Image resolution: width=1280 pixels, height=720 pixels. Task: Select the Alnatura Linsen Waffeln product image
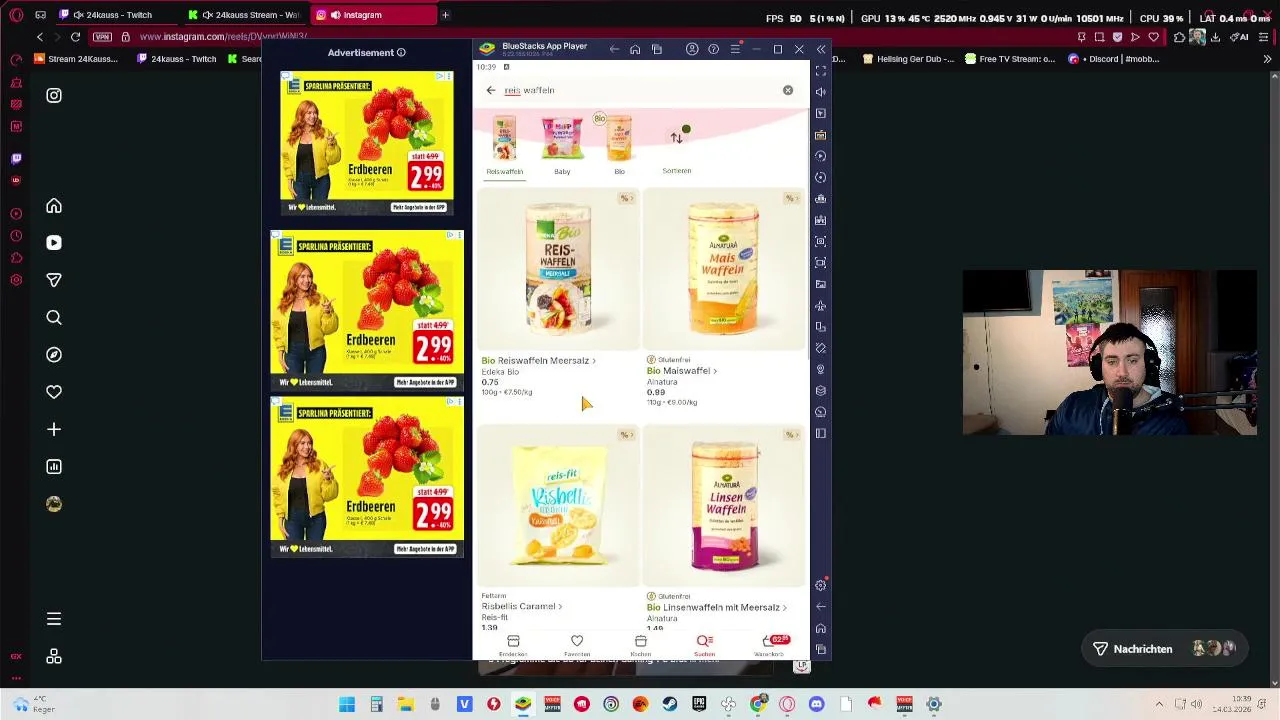tap(723, 505)
